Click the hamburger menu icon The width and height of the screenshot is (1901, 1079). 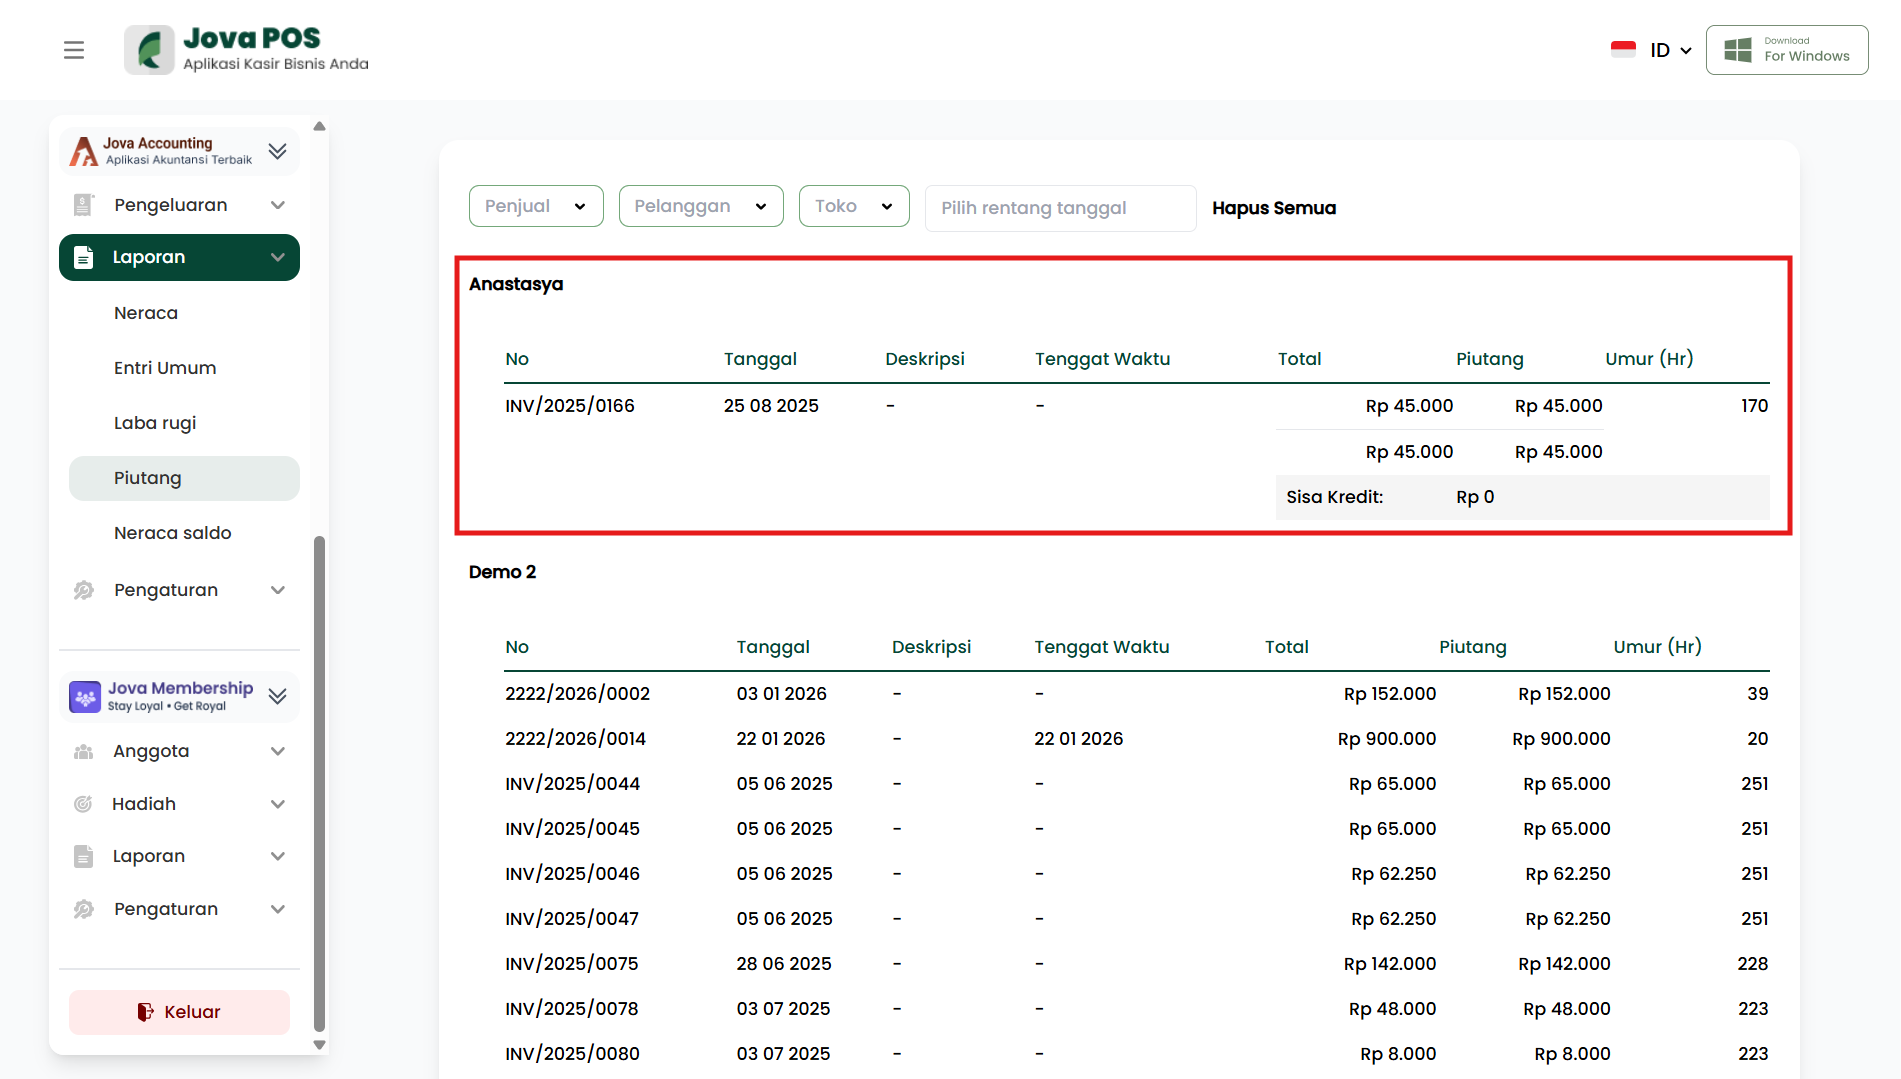pyautogui.click(x=73, y=50)
